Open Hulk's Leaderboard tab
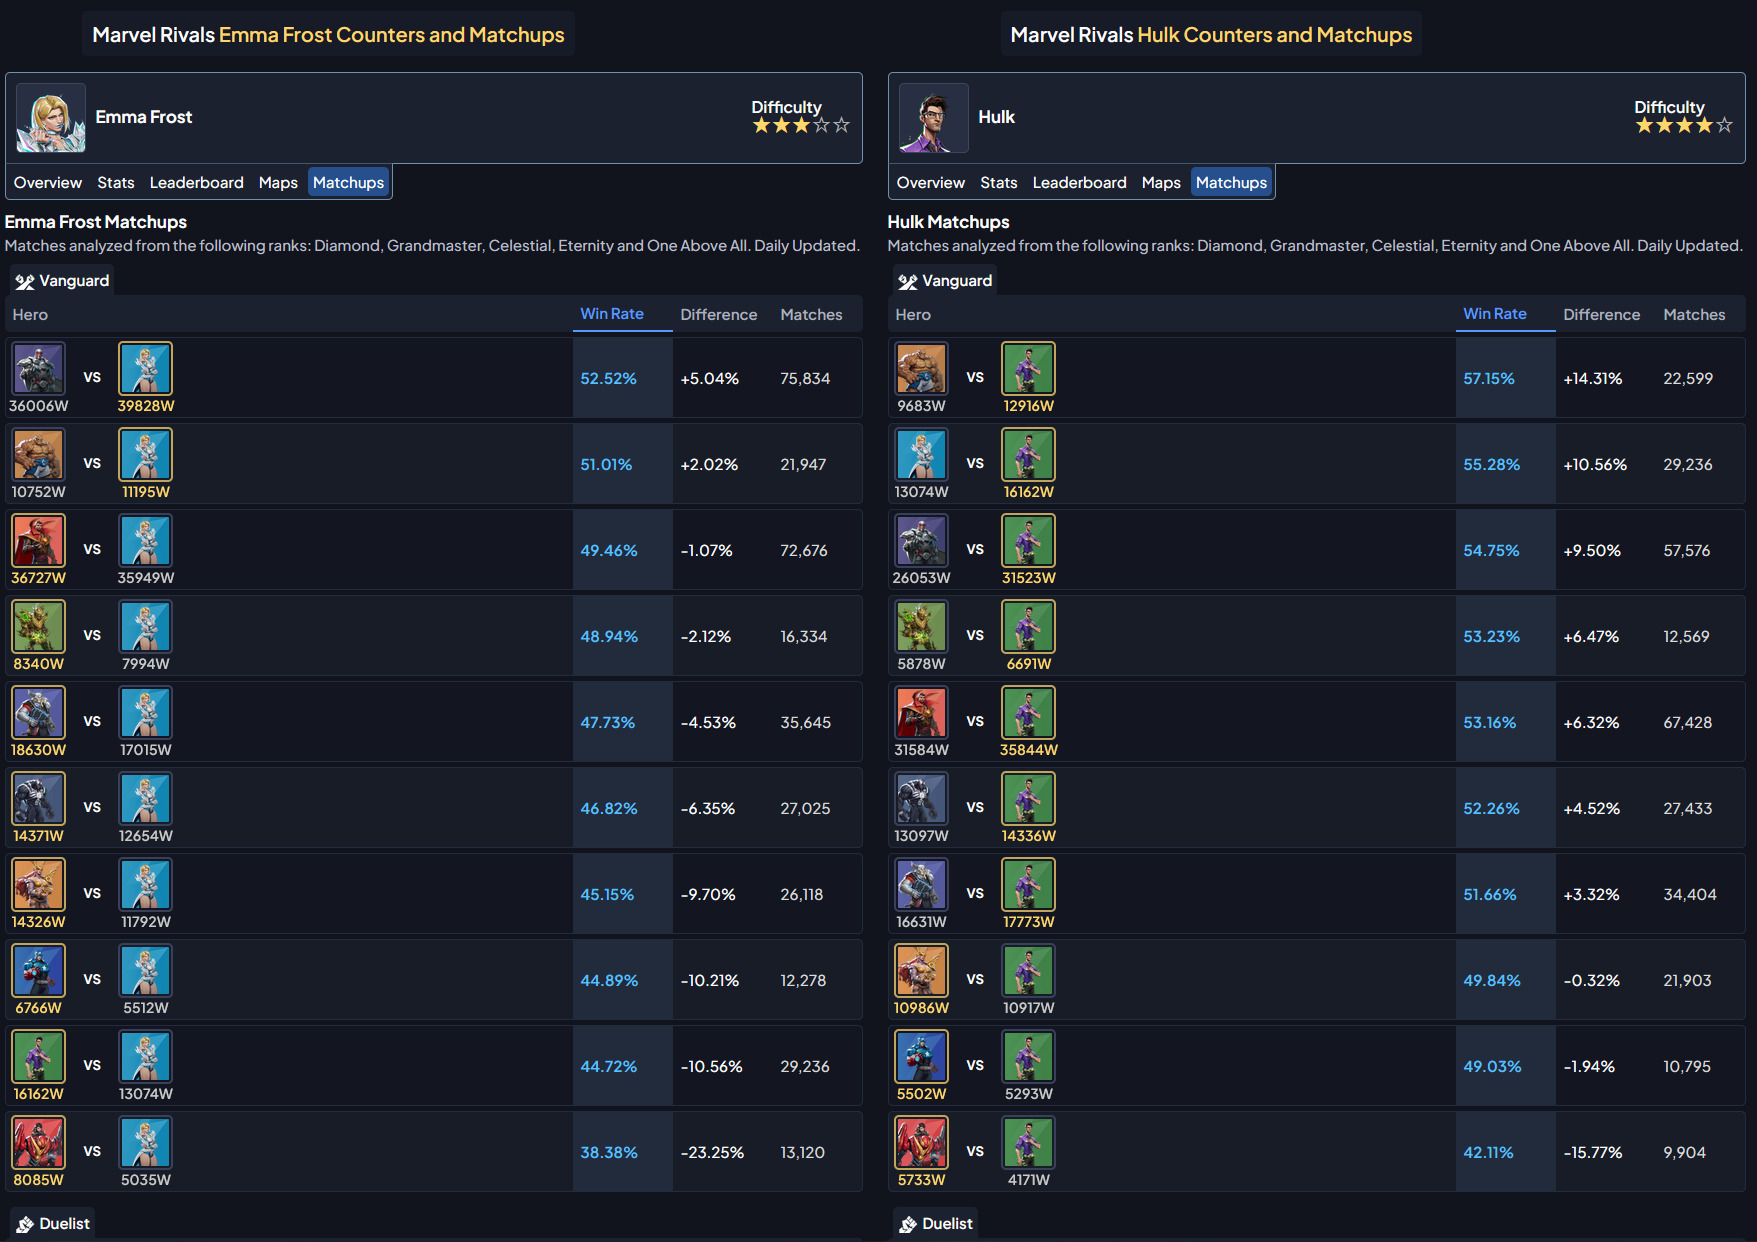 pyautogui.click(x=1080, y=183)
